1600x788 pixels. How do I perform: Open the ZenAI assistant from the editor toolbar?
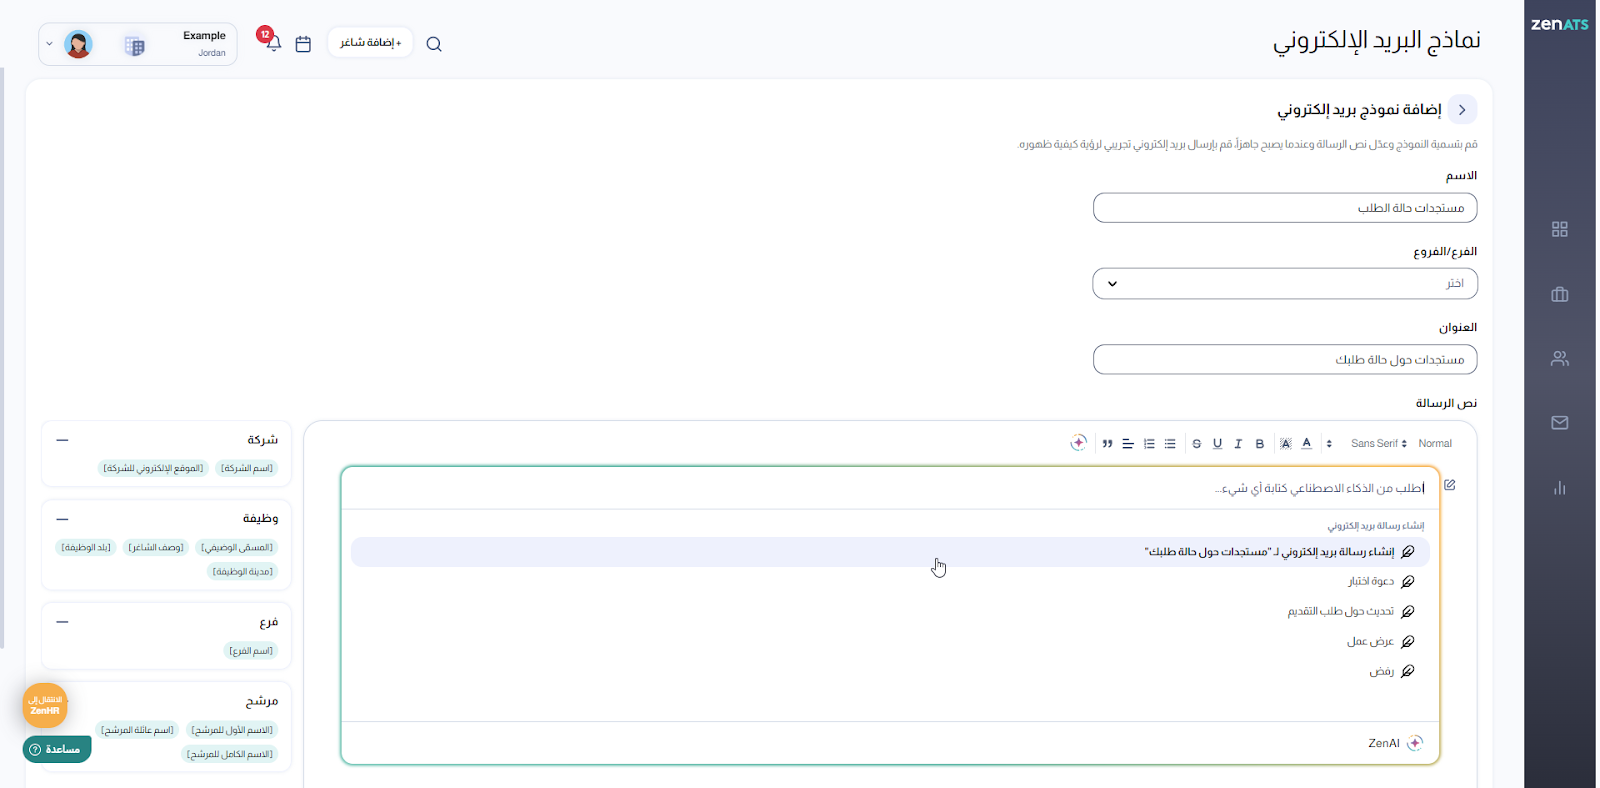[x=1078, y=443]
